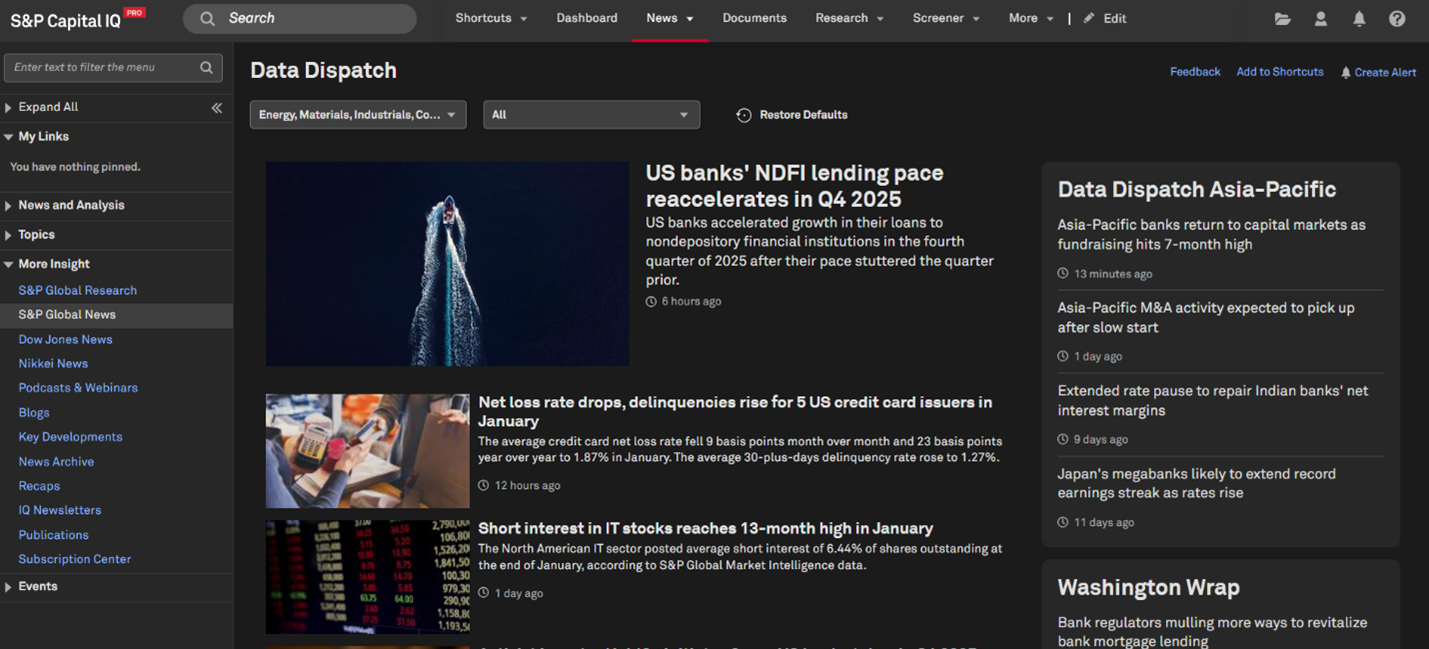Open the News dropdown menu
This screenshot has width=1429, height=649.
[x=670, y=18]
